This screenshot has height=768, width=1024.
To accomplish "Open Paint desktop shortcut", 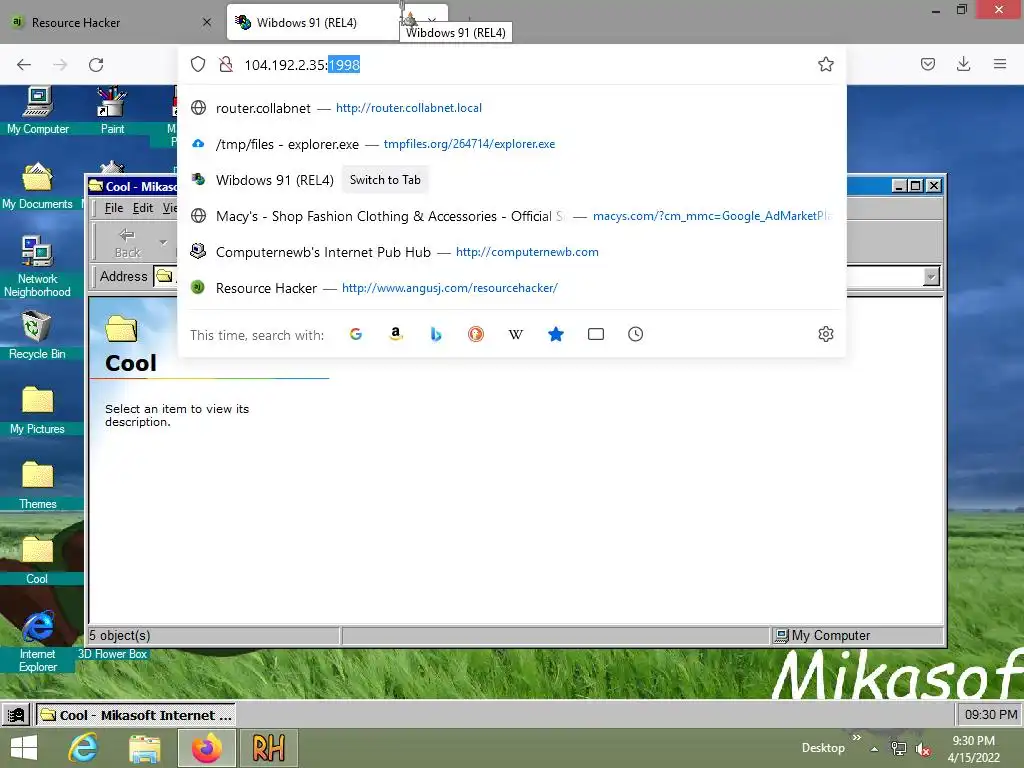I will 112,110.
